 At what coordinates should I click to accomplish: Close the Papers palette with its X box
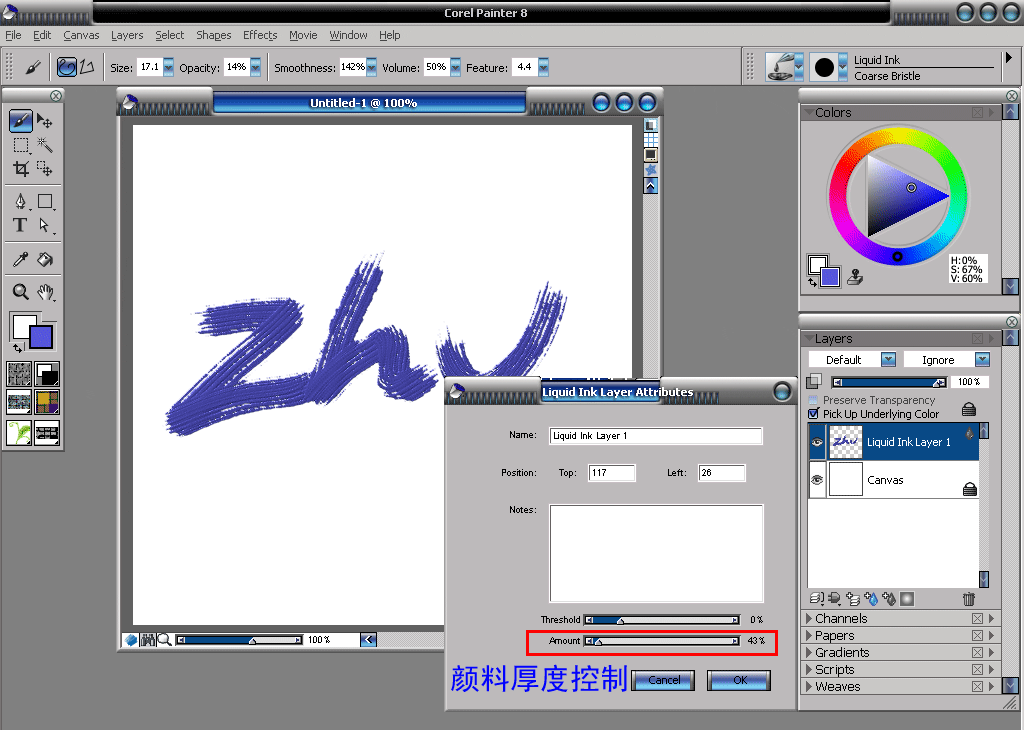coord(977,635)
